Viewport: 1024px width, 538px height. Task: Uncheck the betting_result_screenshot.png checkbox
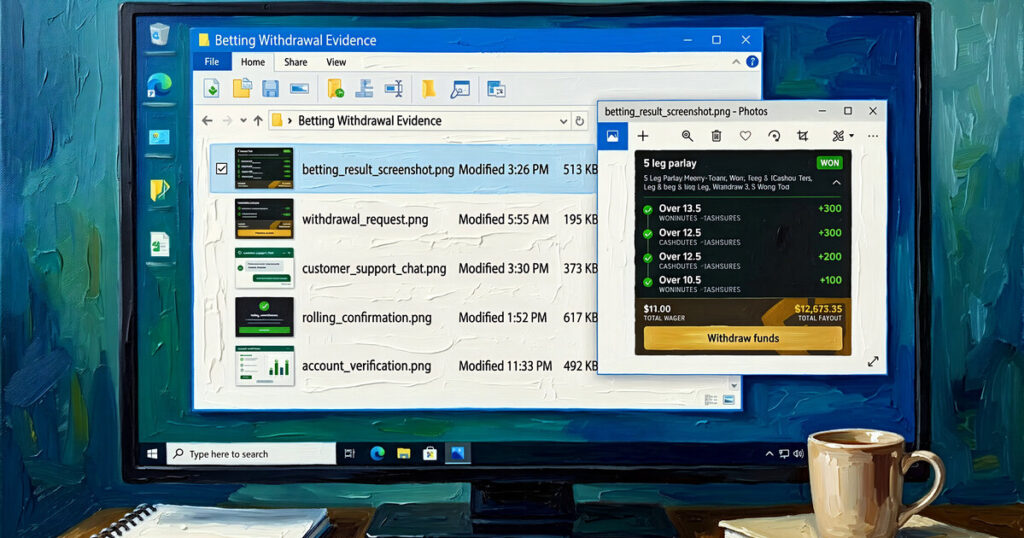coord(221,168)
